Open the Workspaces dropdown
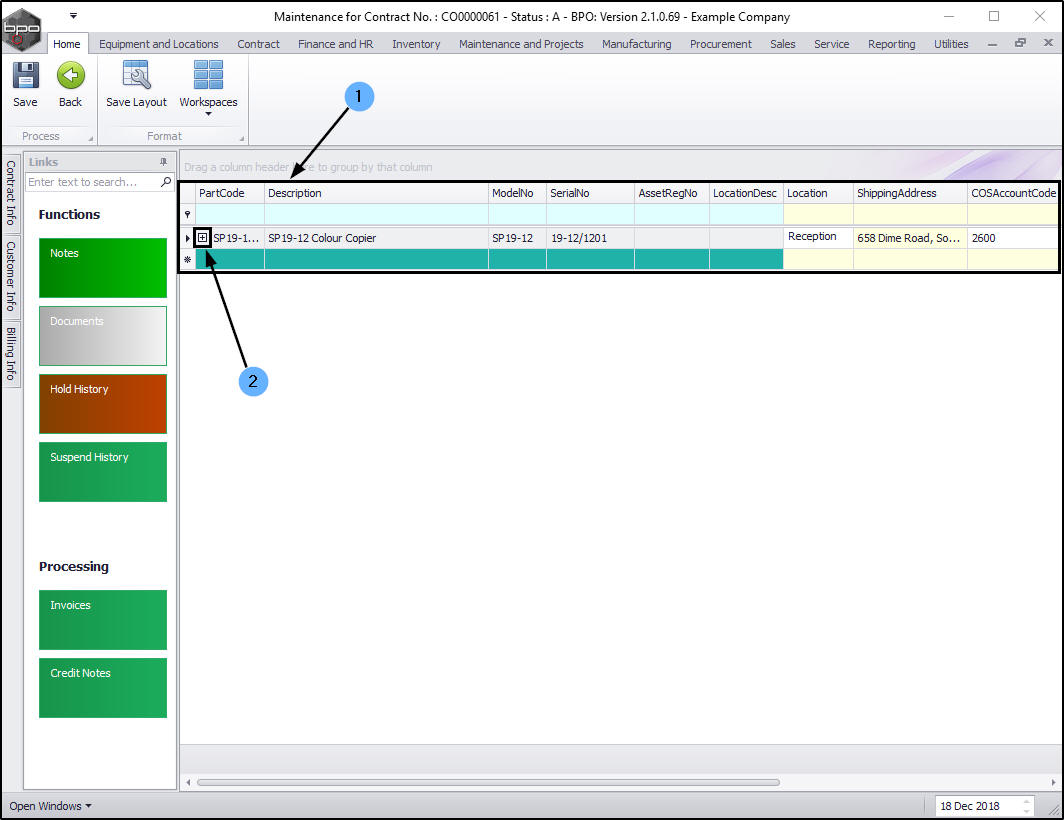The height and width of the screenshot is (820, 1064). (x=208, y=86)
